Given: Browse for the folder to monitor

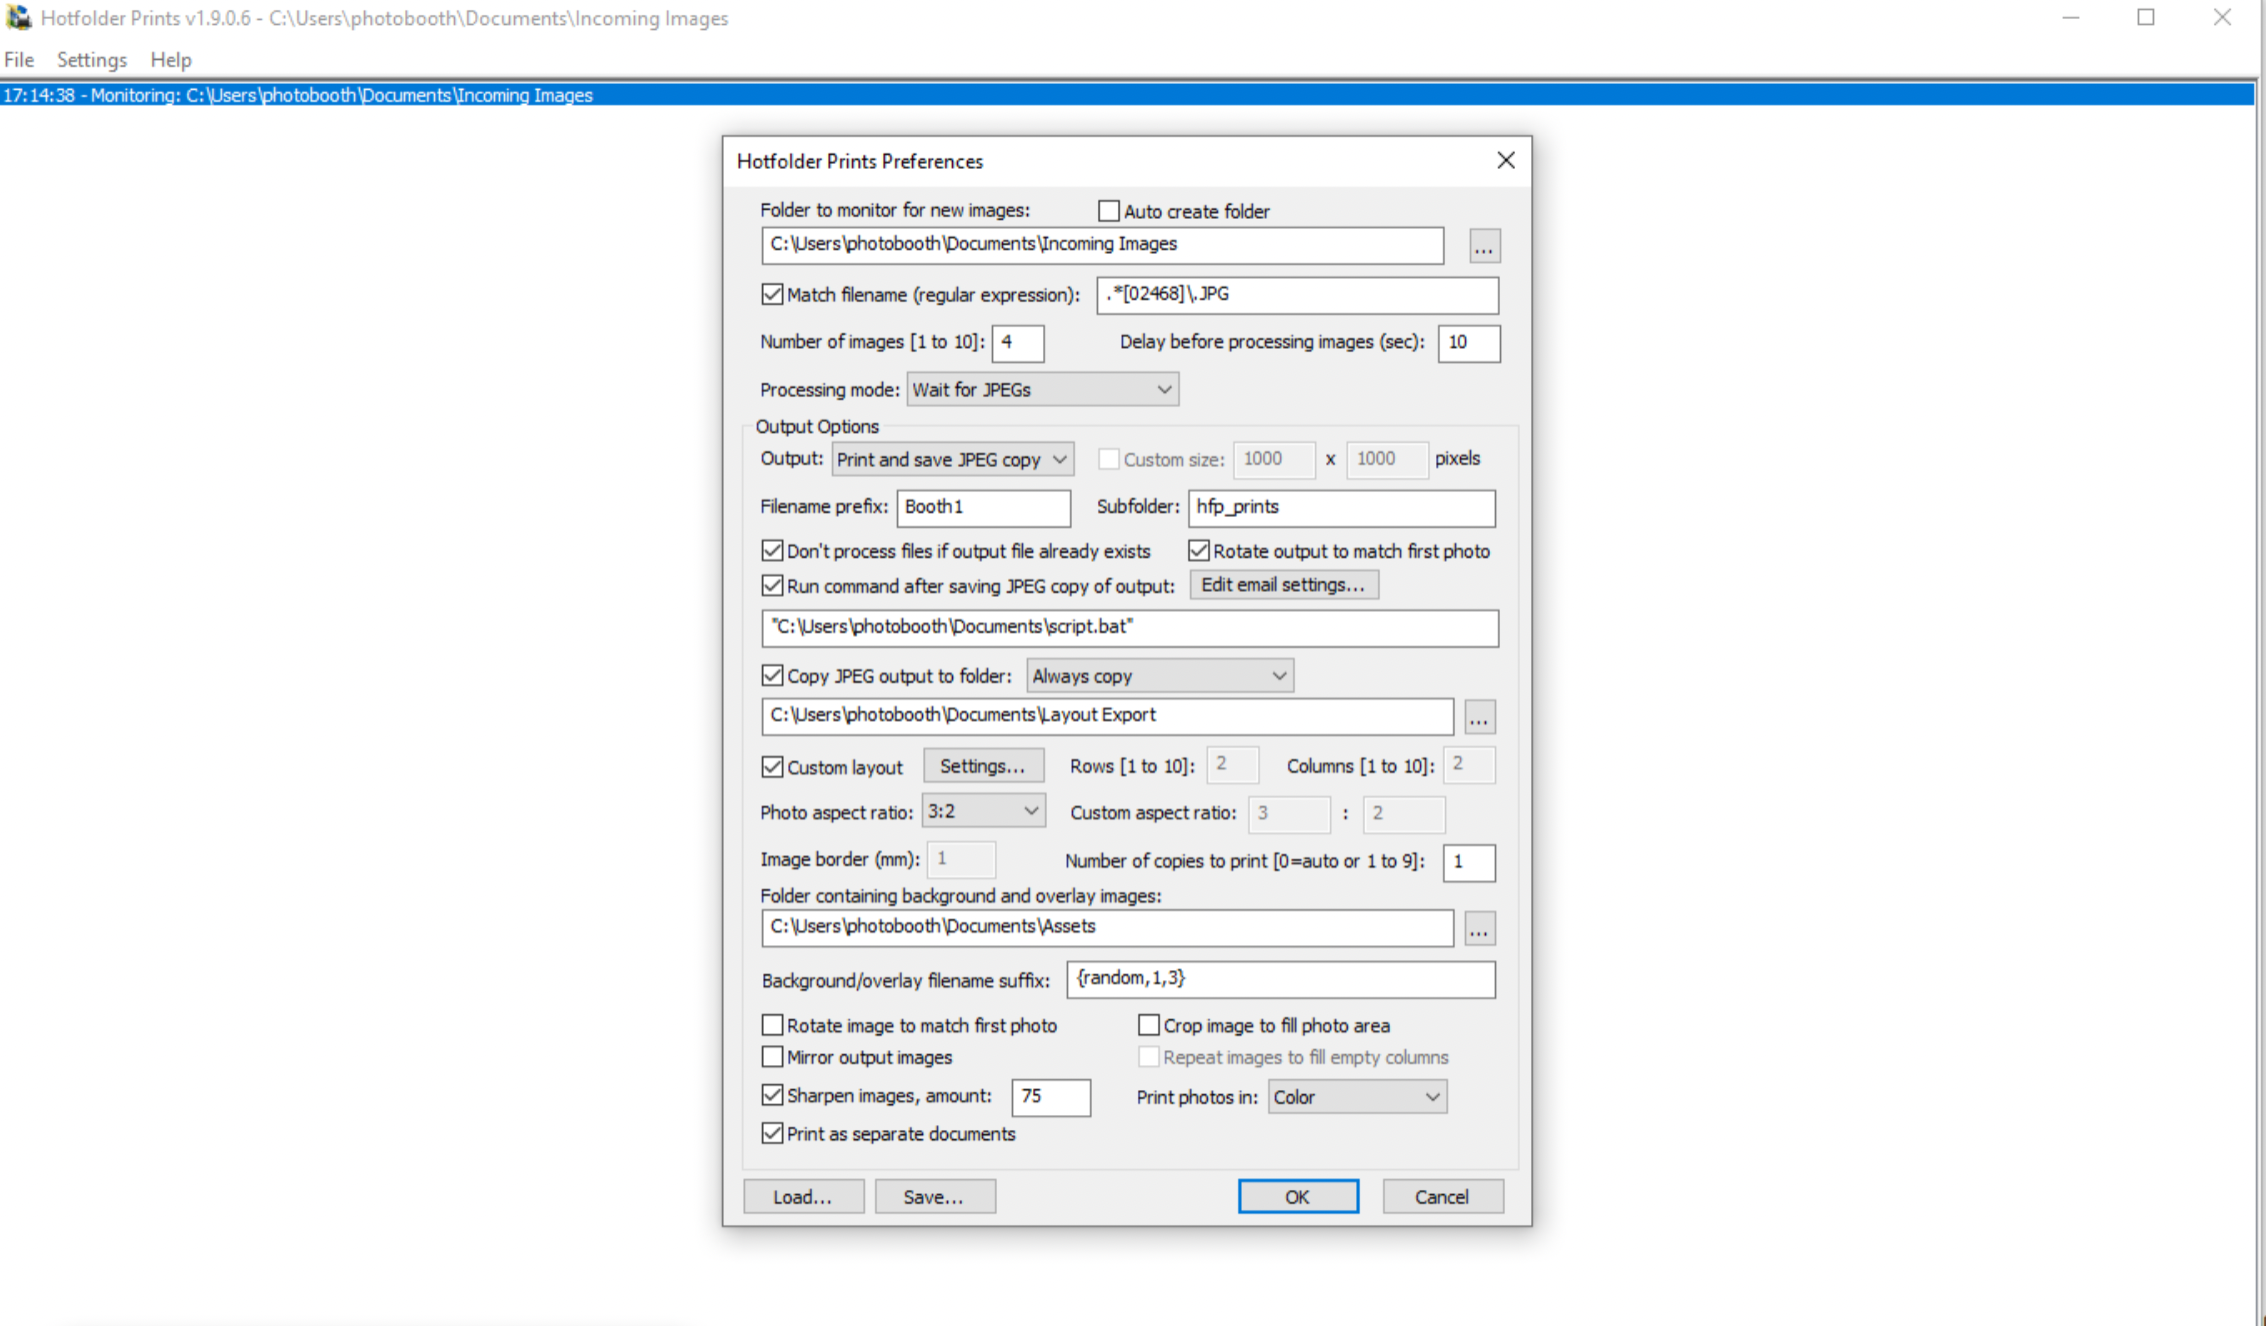Looking at the screenshot, I should [x=1483, y=246].
